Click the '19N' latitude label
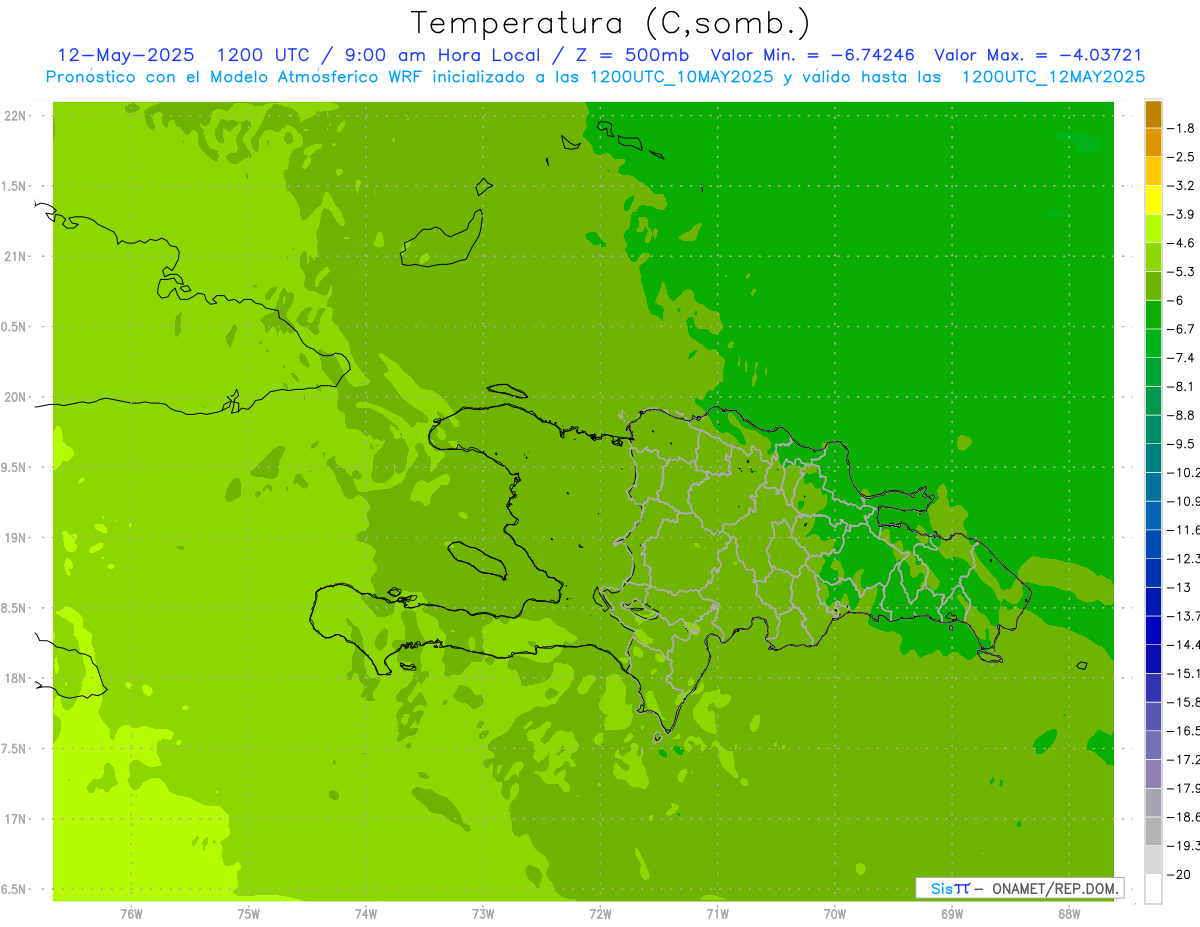 16,538
